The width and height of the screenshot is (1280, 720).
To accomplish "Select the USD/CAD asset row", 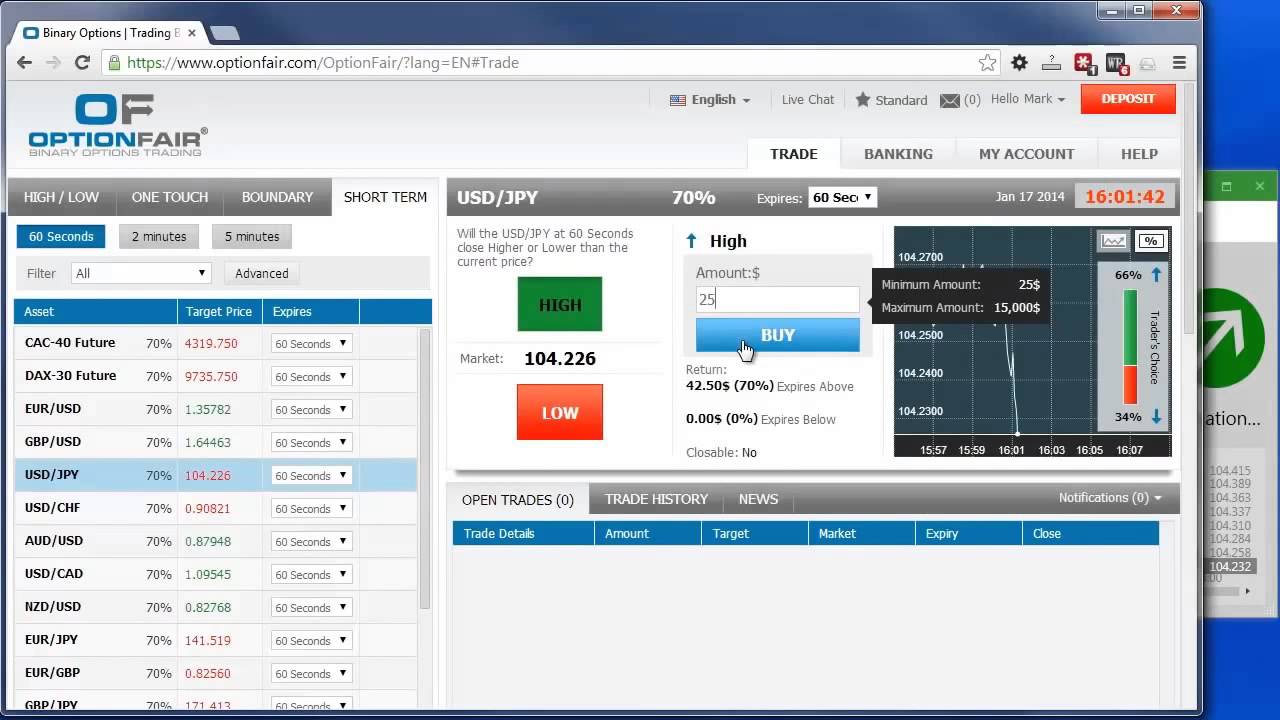I will (x=215, y=574).
